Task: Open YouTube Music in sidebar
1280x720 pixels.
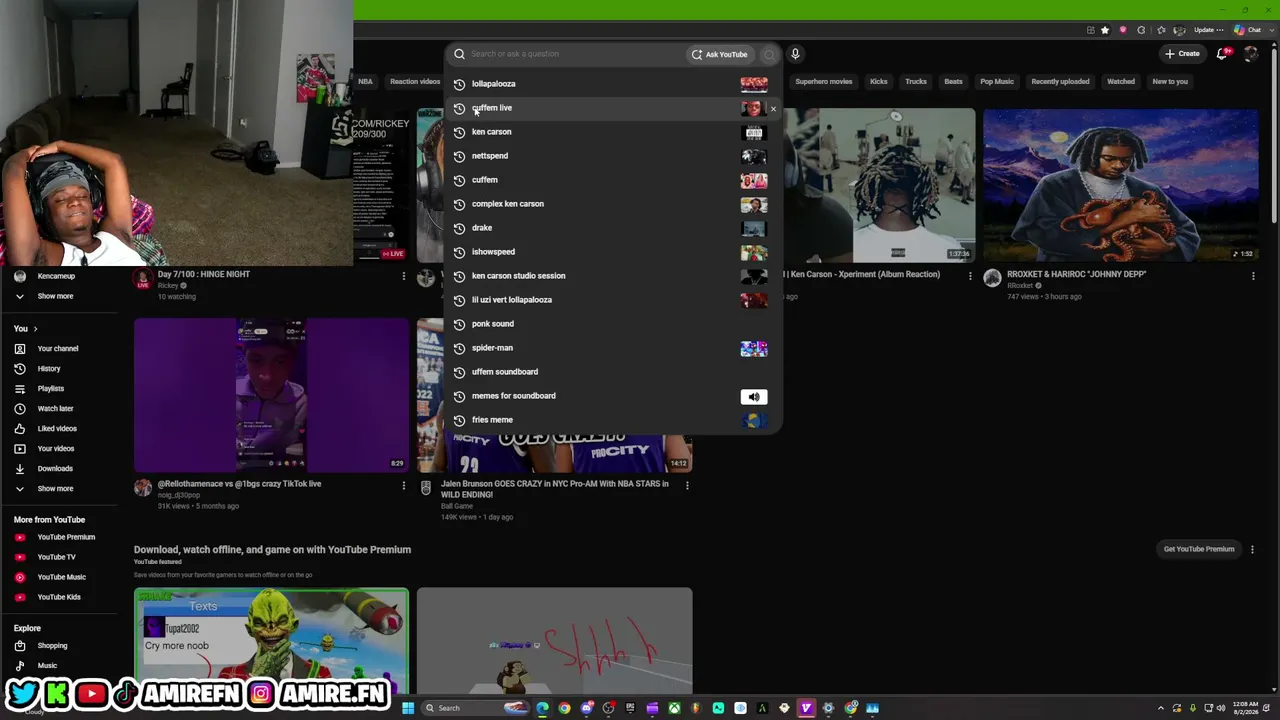Action: 62,577
